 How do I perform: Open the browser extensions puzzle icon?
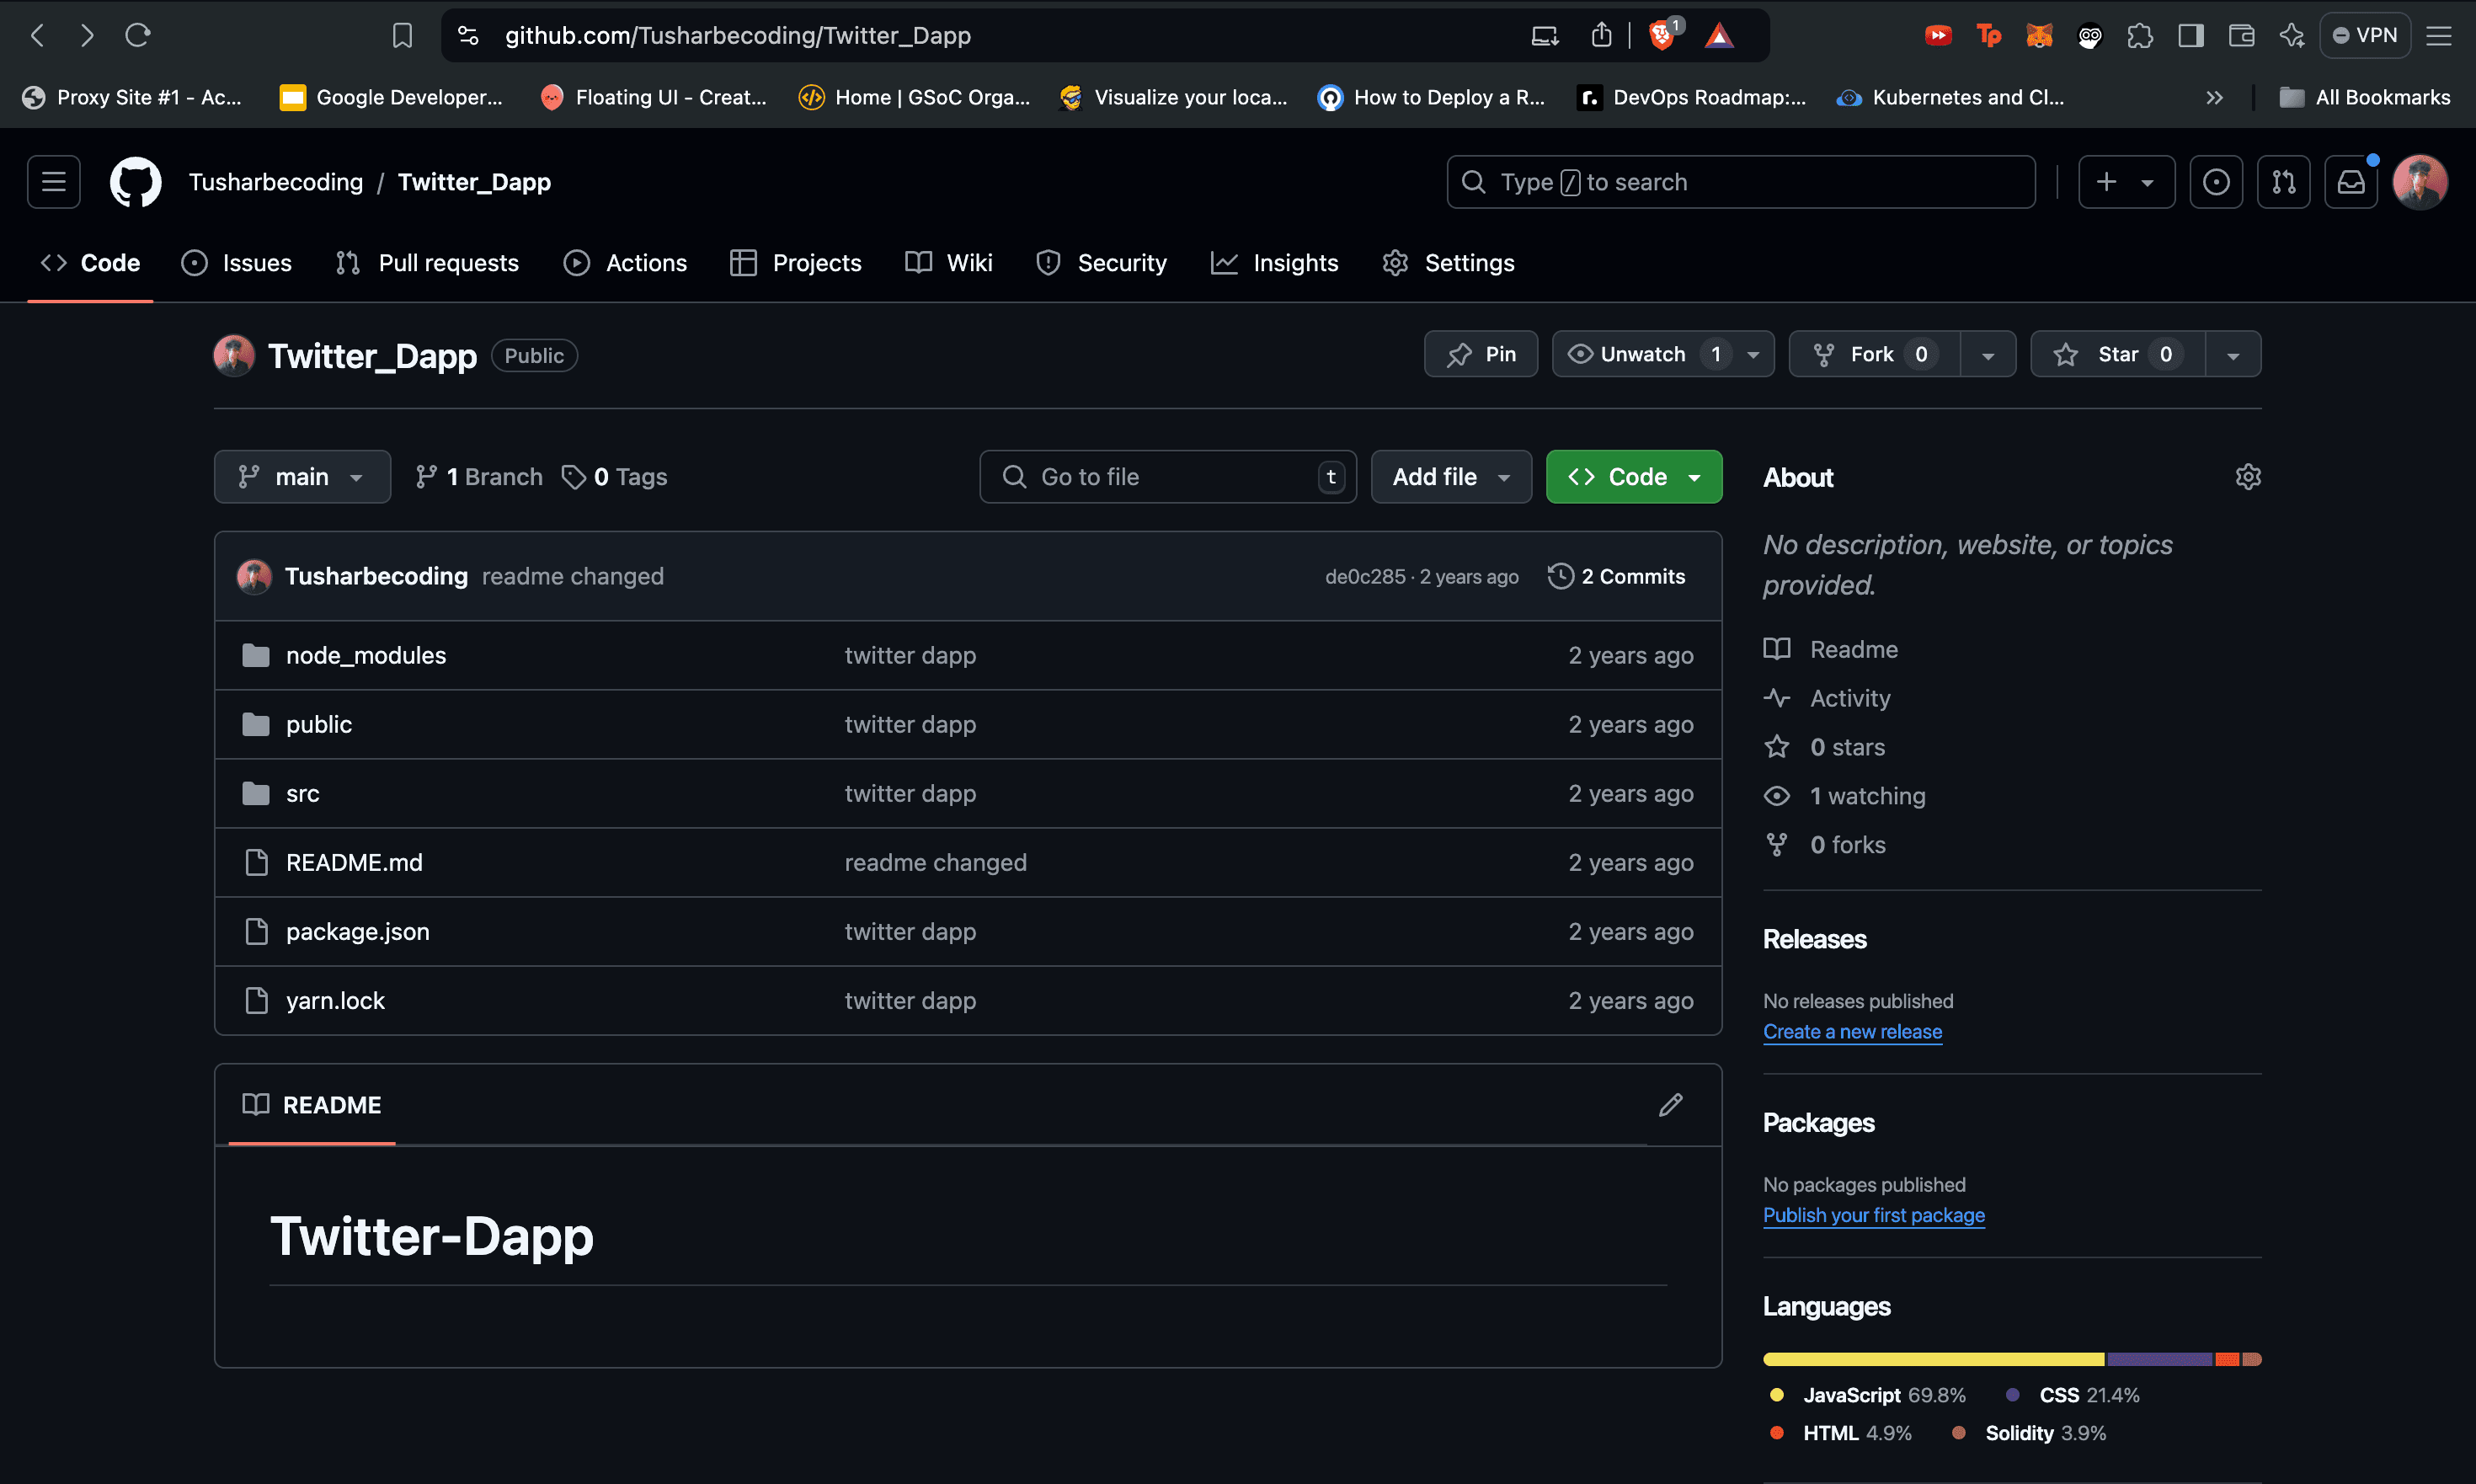coord(2140,36)
